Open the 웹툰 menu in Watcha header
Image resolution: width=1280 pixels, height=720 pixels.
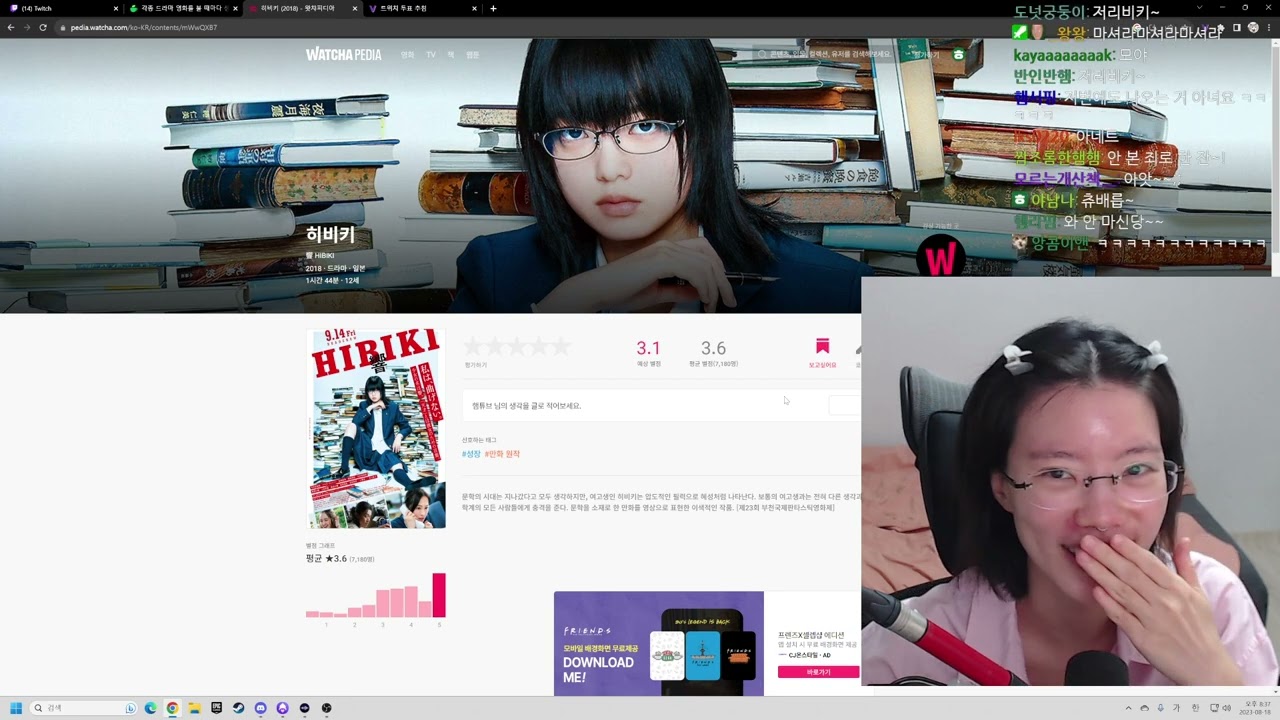tap(472, 55)
